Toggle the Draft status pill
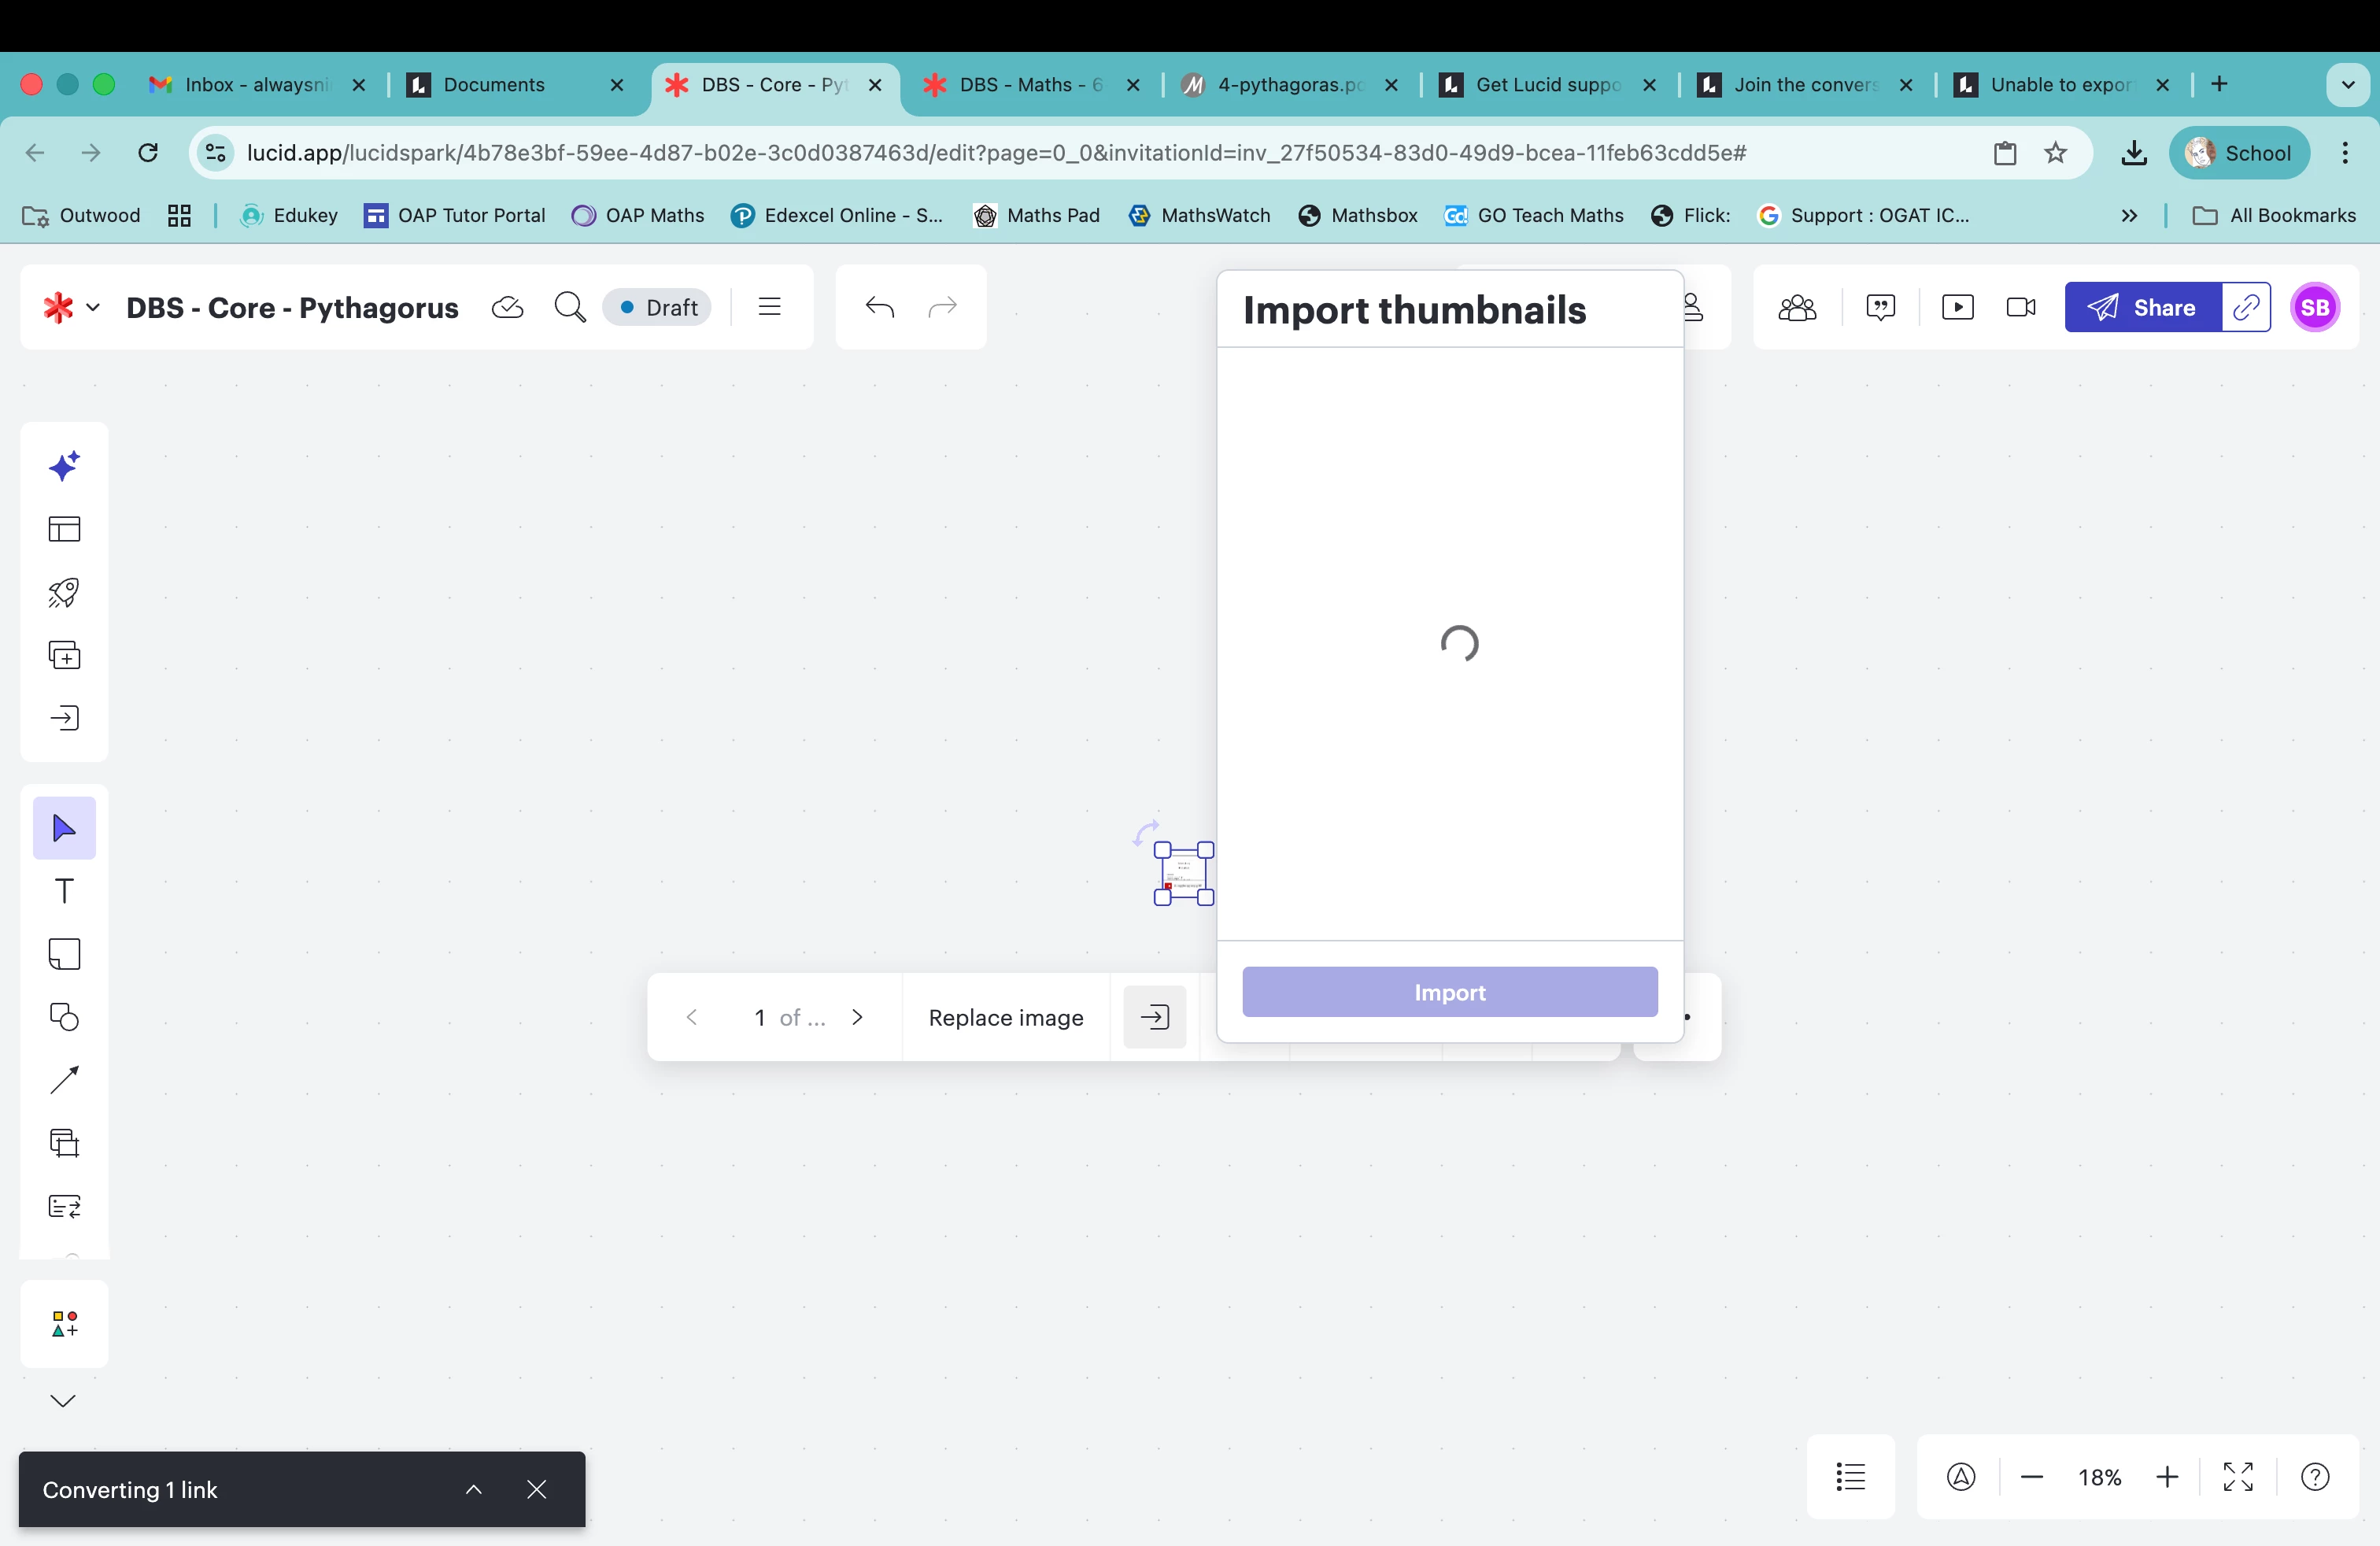The image size is (2380, 1546). click(658, 307)
